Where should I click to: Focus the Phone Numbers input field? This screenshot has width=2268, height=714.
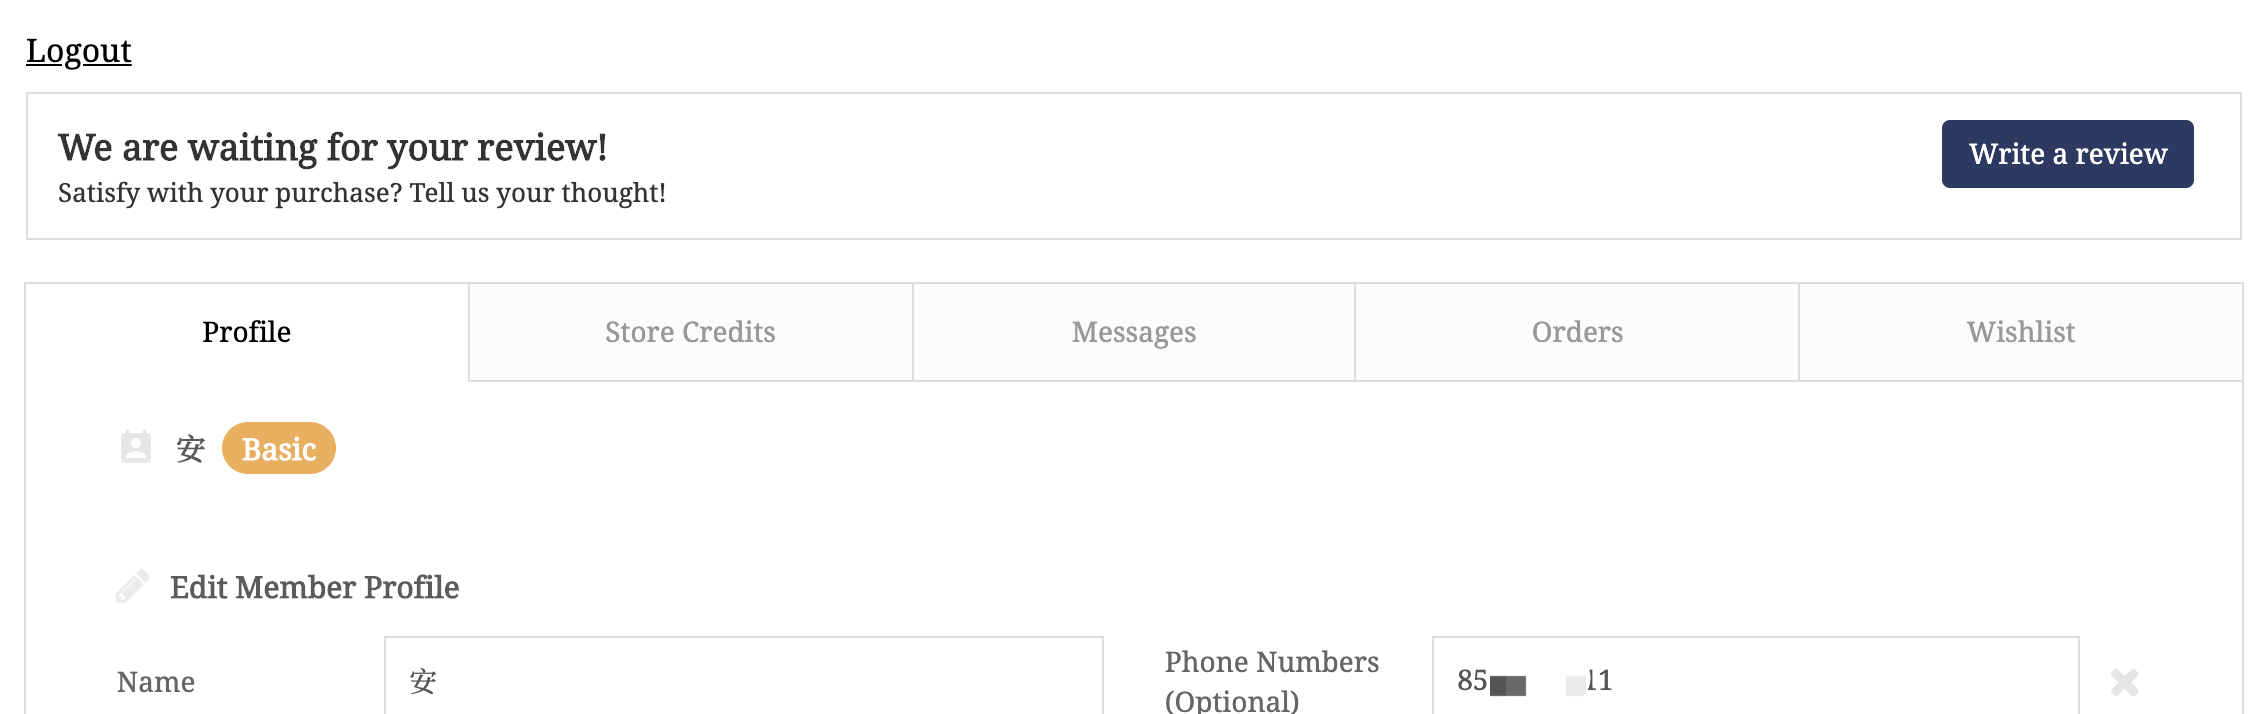pyautogui.click(x=1756, y=676)
